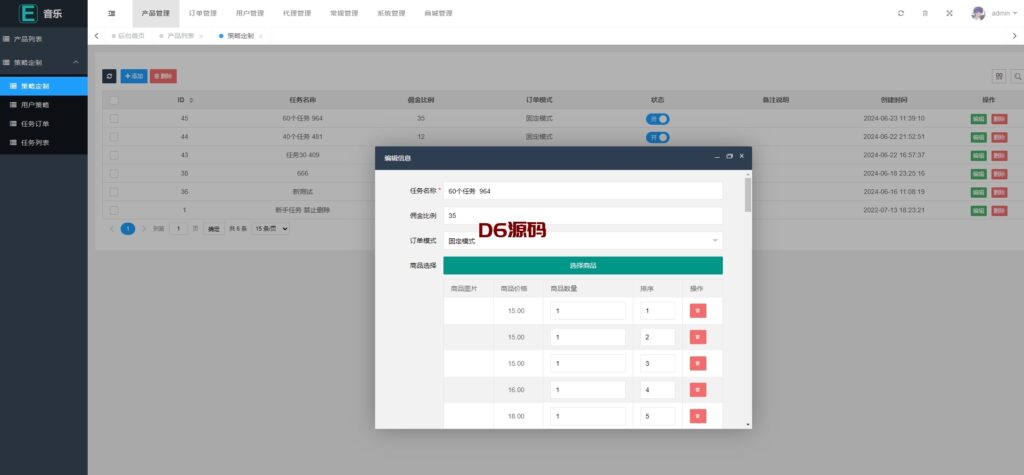The width and height of the screenshot is (1024, 475).
Task: Click the 佣金比例 input containing 35
Action: pos(583,216)
